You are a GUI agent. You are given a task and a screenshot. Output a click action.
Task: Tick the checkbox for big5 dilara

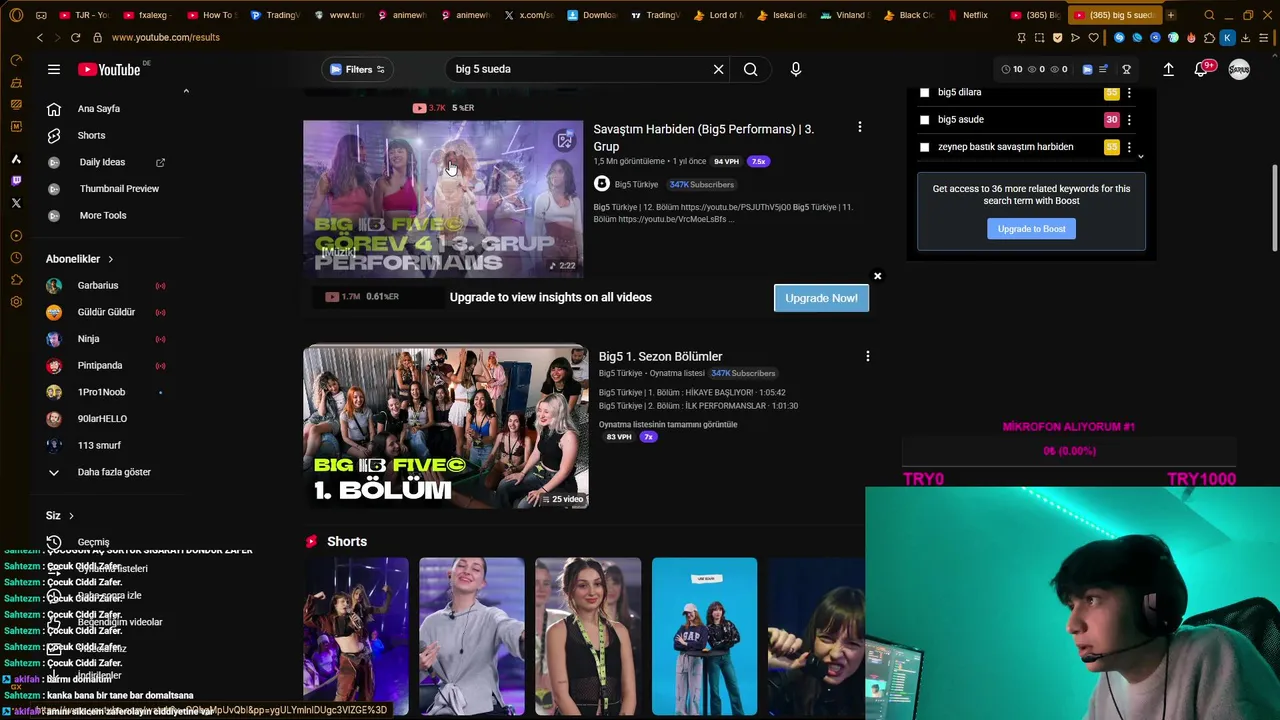[924, 92]
